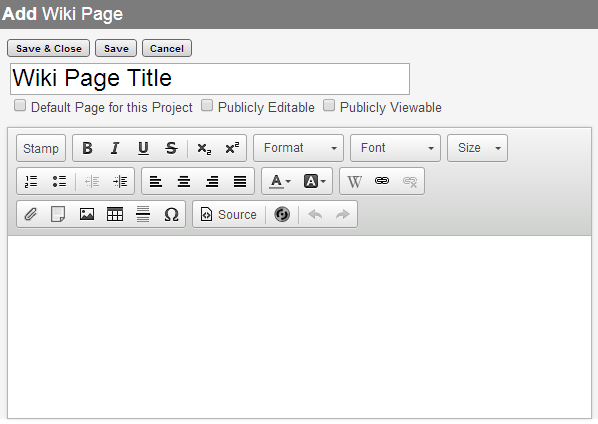The height and width of the screenshot is (424, 598).
Task: Toggle strikethrough text formatting
Action: [171, 148]
